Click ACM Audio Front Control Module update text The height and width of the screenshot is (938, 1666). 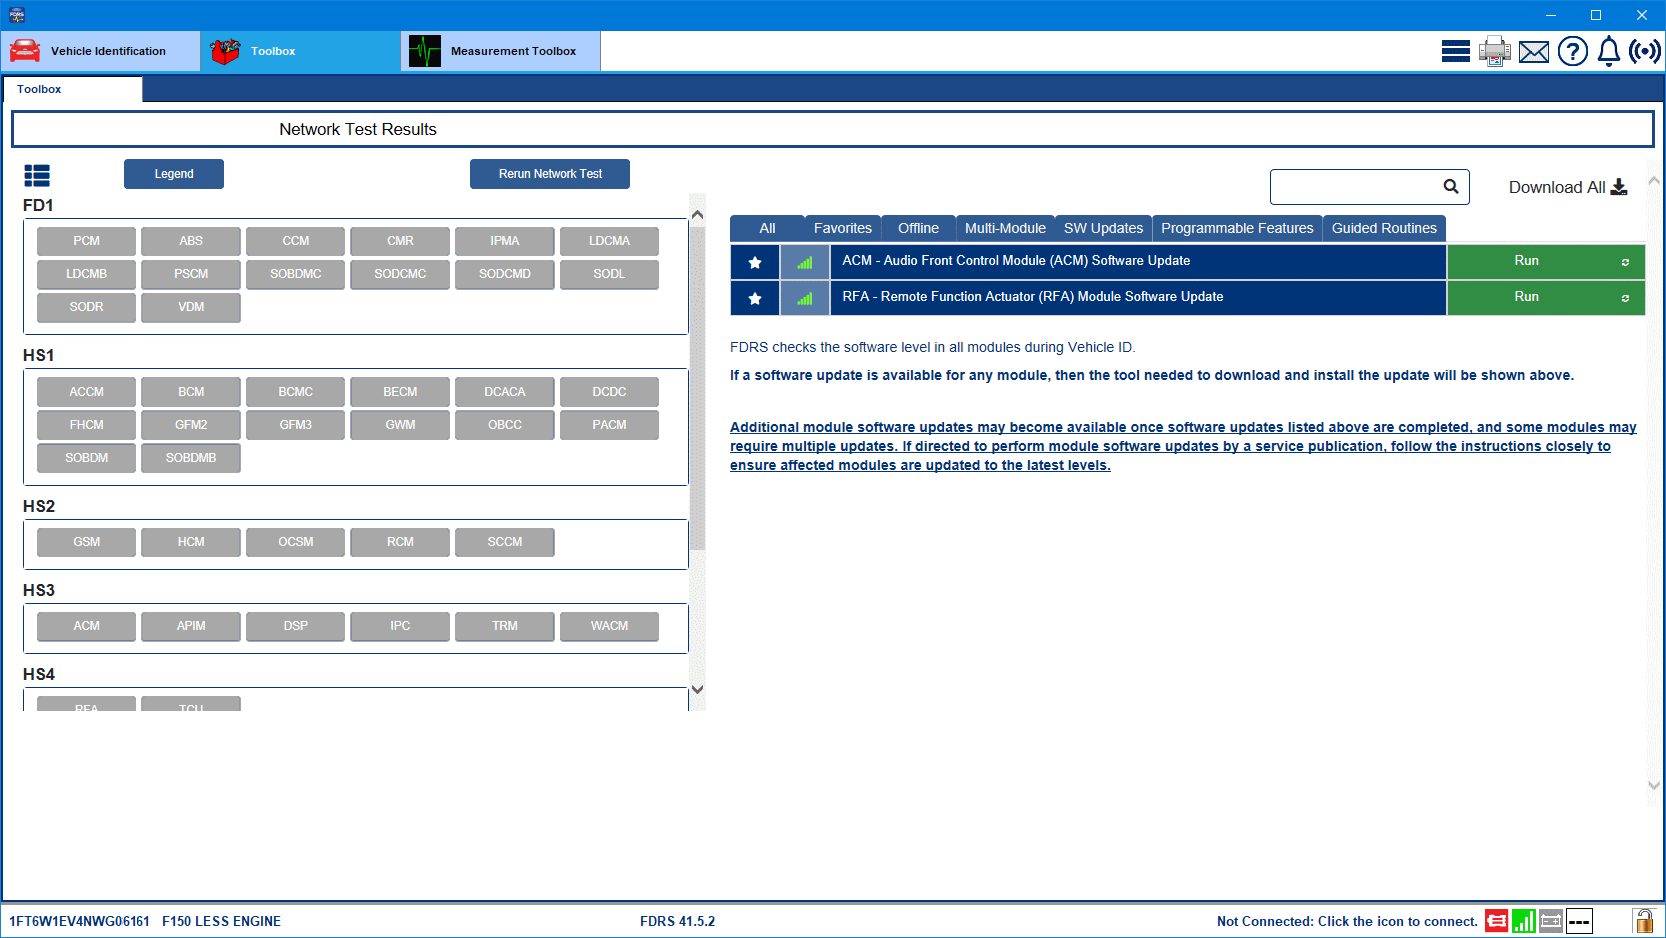click(1016, 261)
